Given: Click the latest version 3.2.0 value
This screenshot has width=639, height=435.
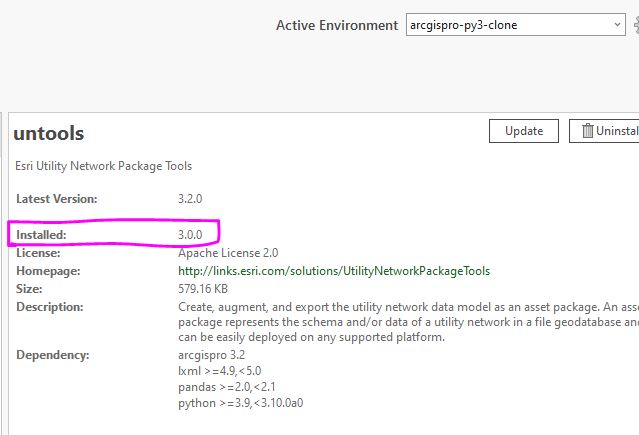Looking at the screenshot, I should coord(190,199).
